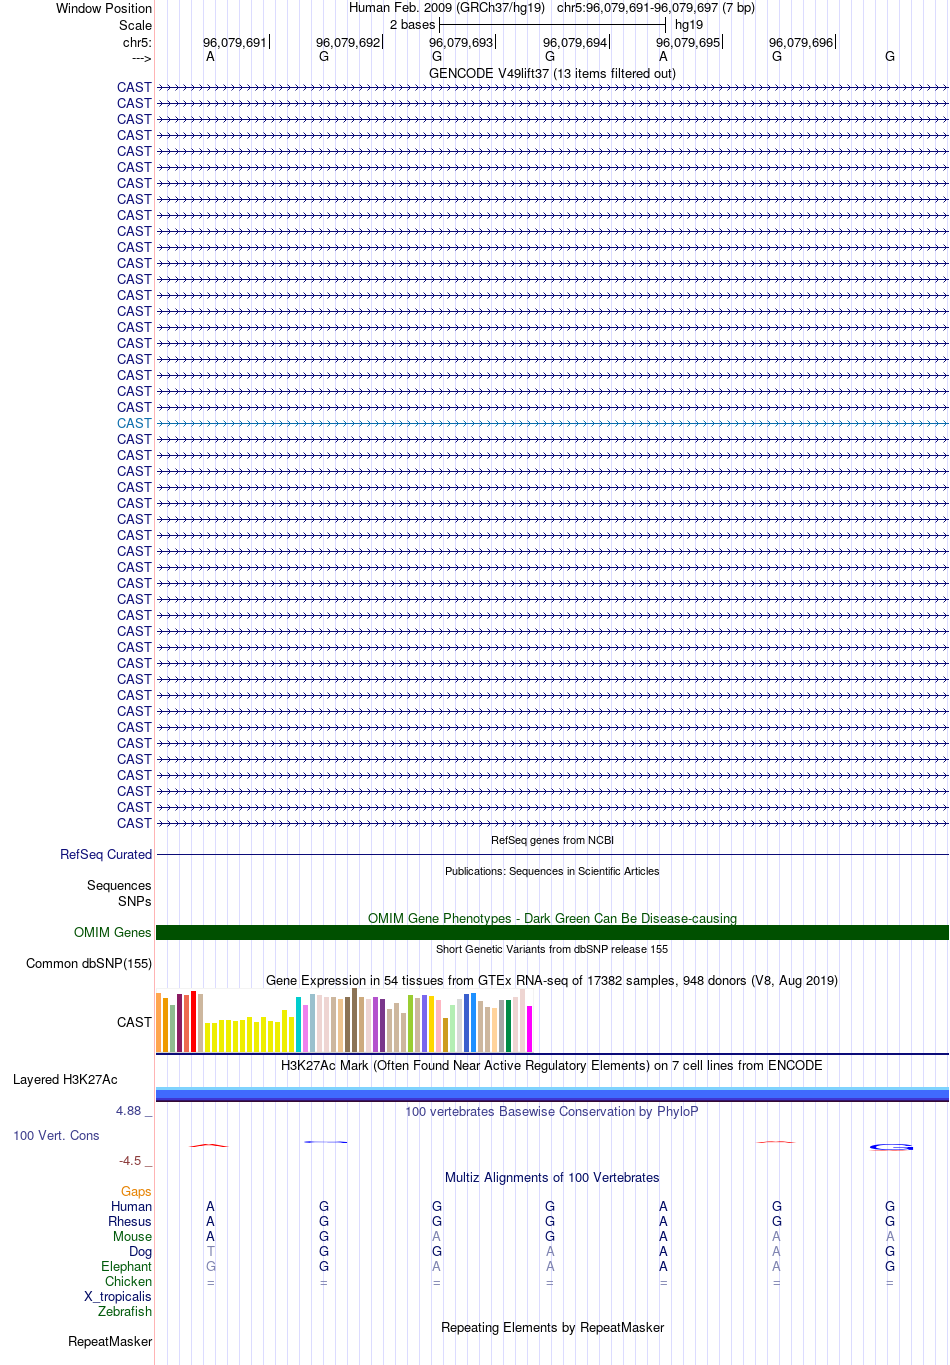Click the CAST label beside GTEx bars
This screenshot has width=950, height=1365.
tap(134, 1022)
